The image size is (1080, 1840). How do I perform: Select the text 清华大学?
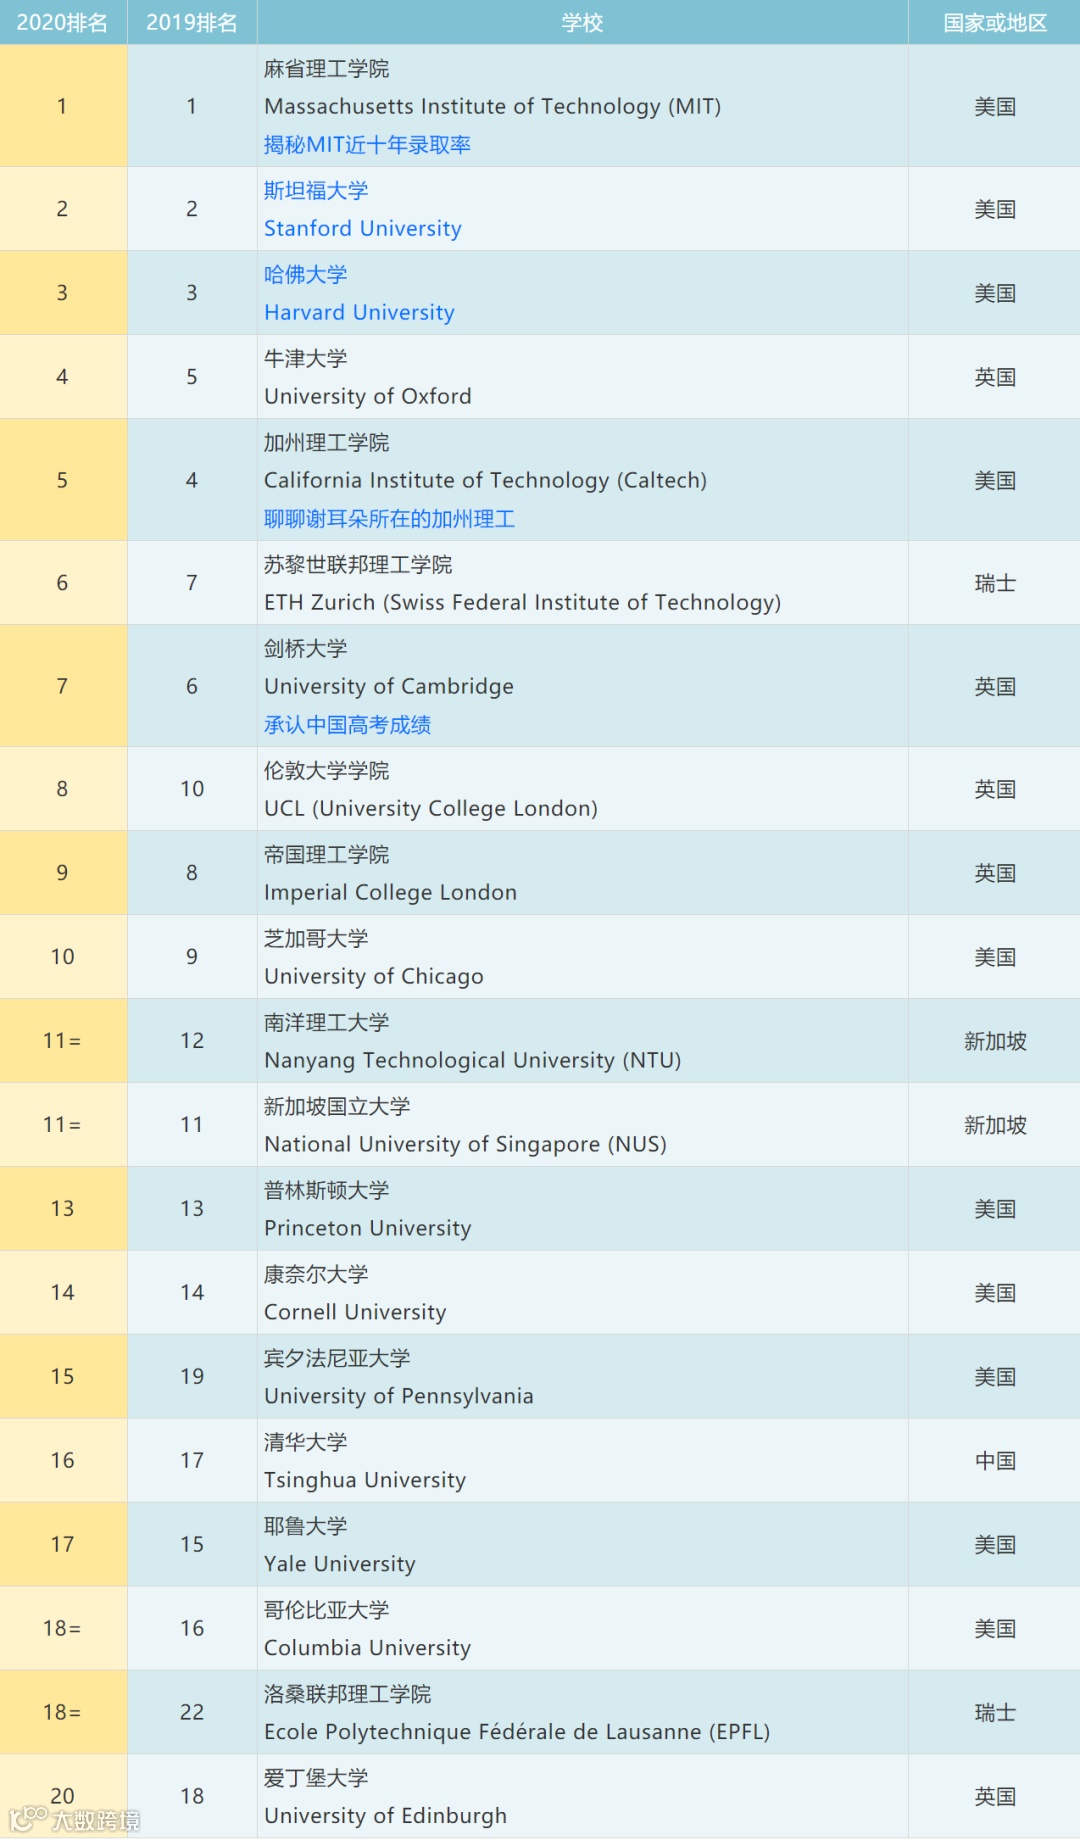tap(306, 1443)
